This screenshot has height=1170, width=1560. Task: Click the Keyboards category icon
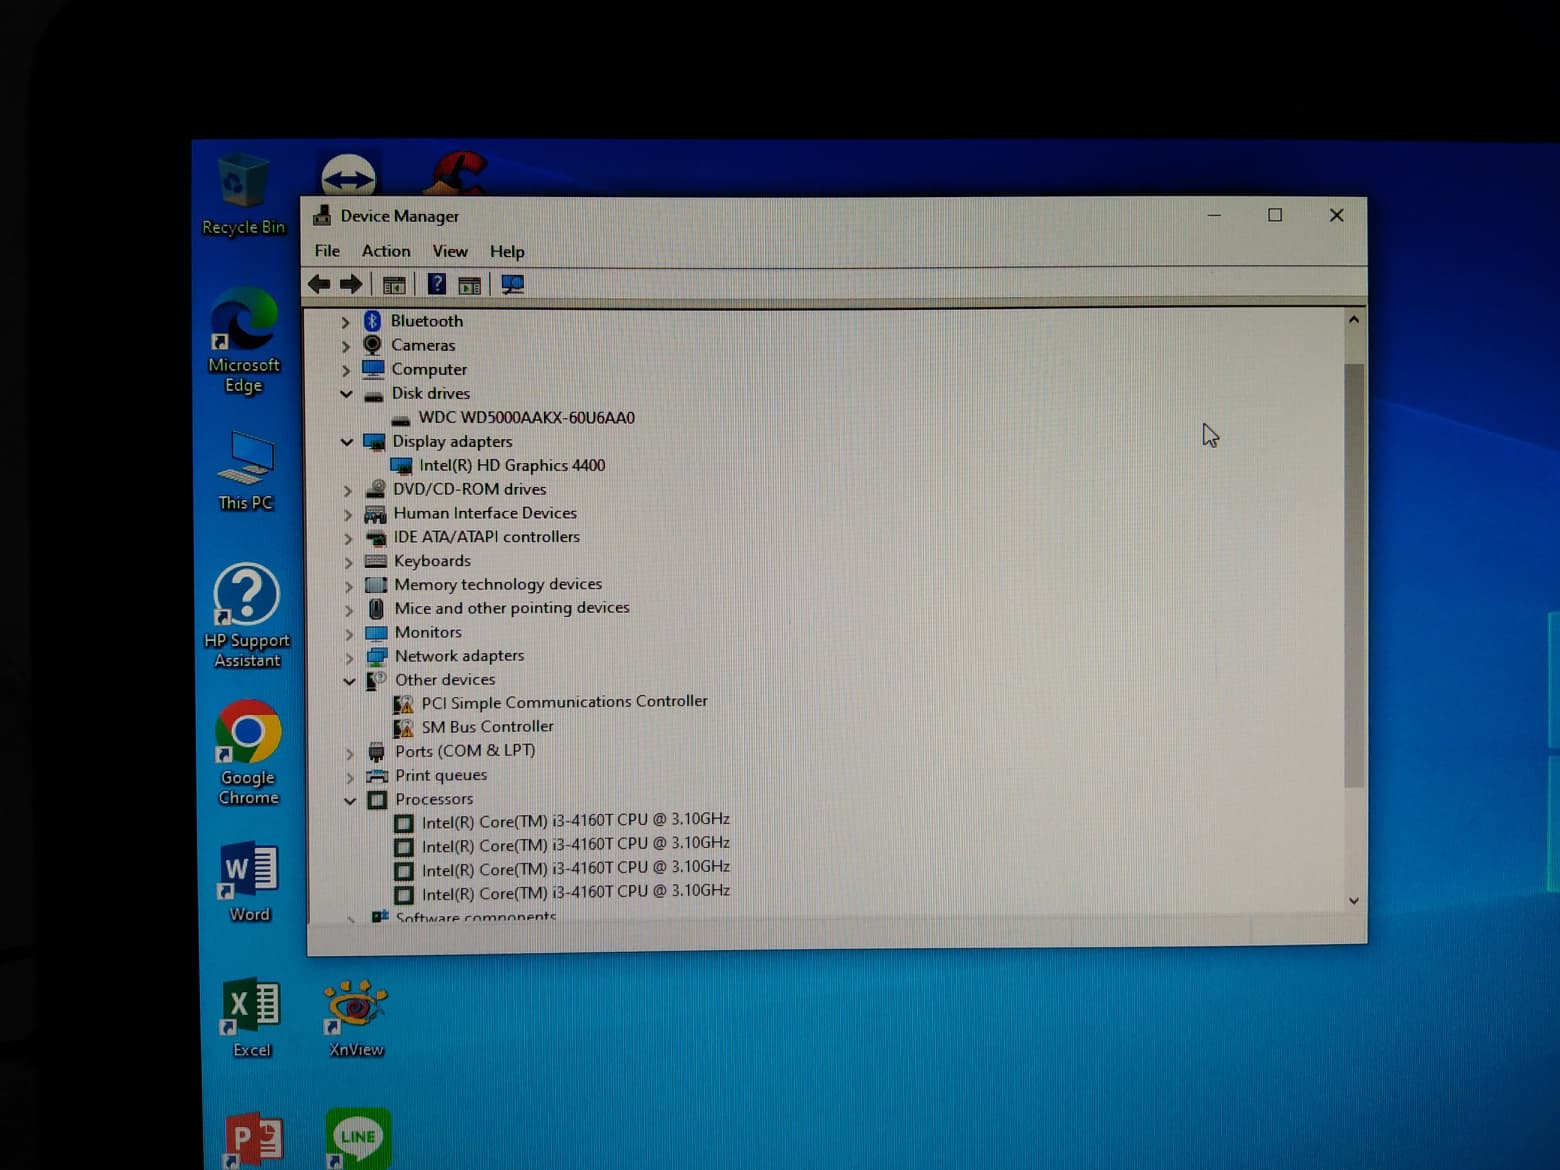coord(376,561)
